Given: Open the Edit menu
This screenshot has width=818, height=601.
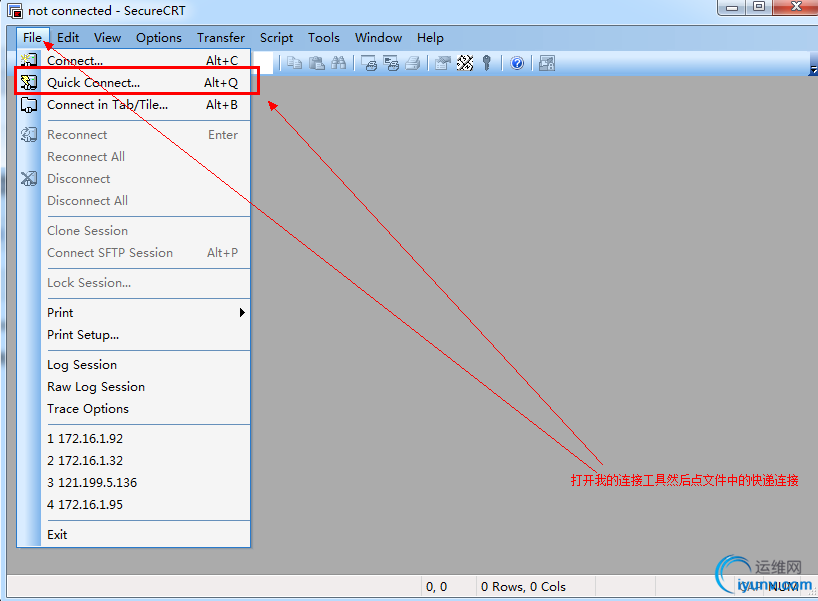Looking at the screenshot, I should point(68,38).
